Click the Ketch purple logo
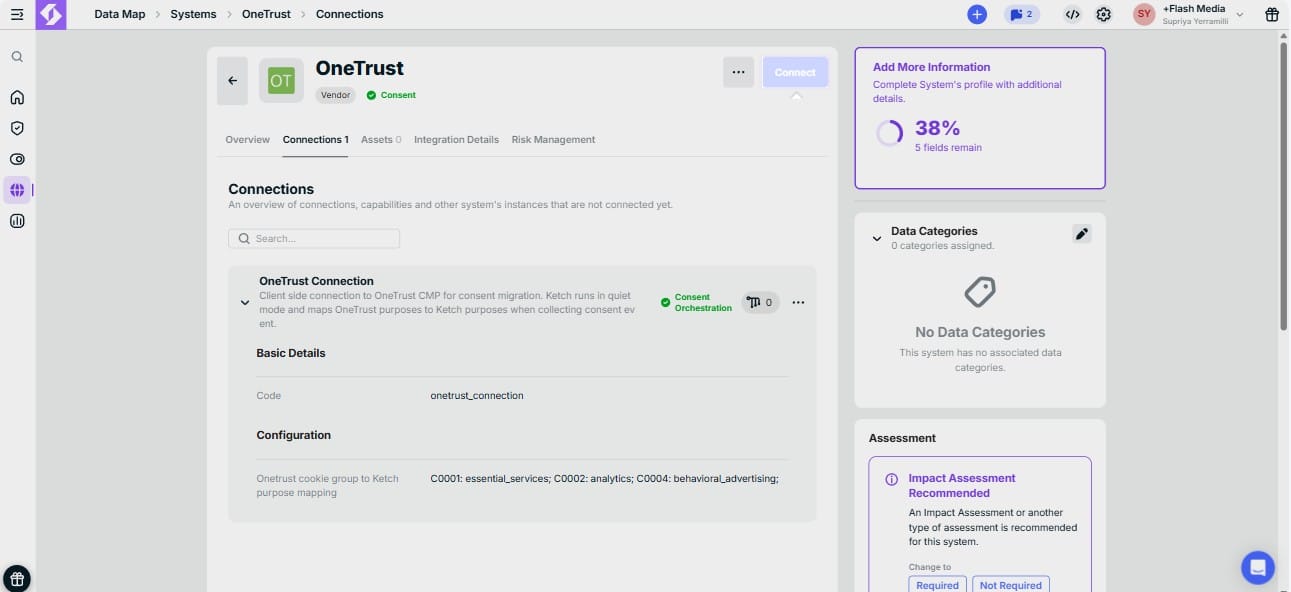This screenshot has width=1291, height=592. 50,15
